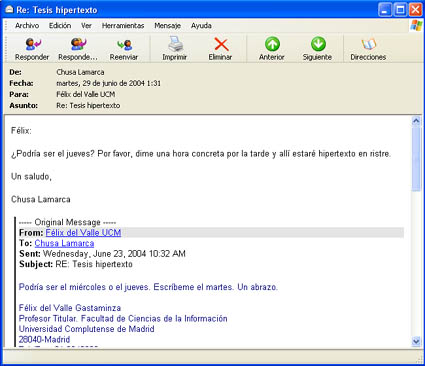Click the scrollbar down arrow
425x366 pixels.
[416, 341]
